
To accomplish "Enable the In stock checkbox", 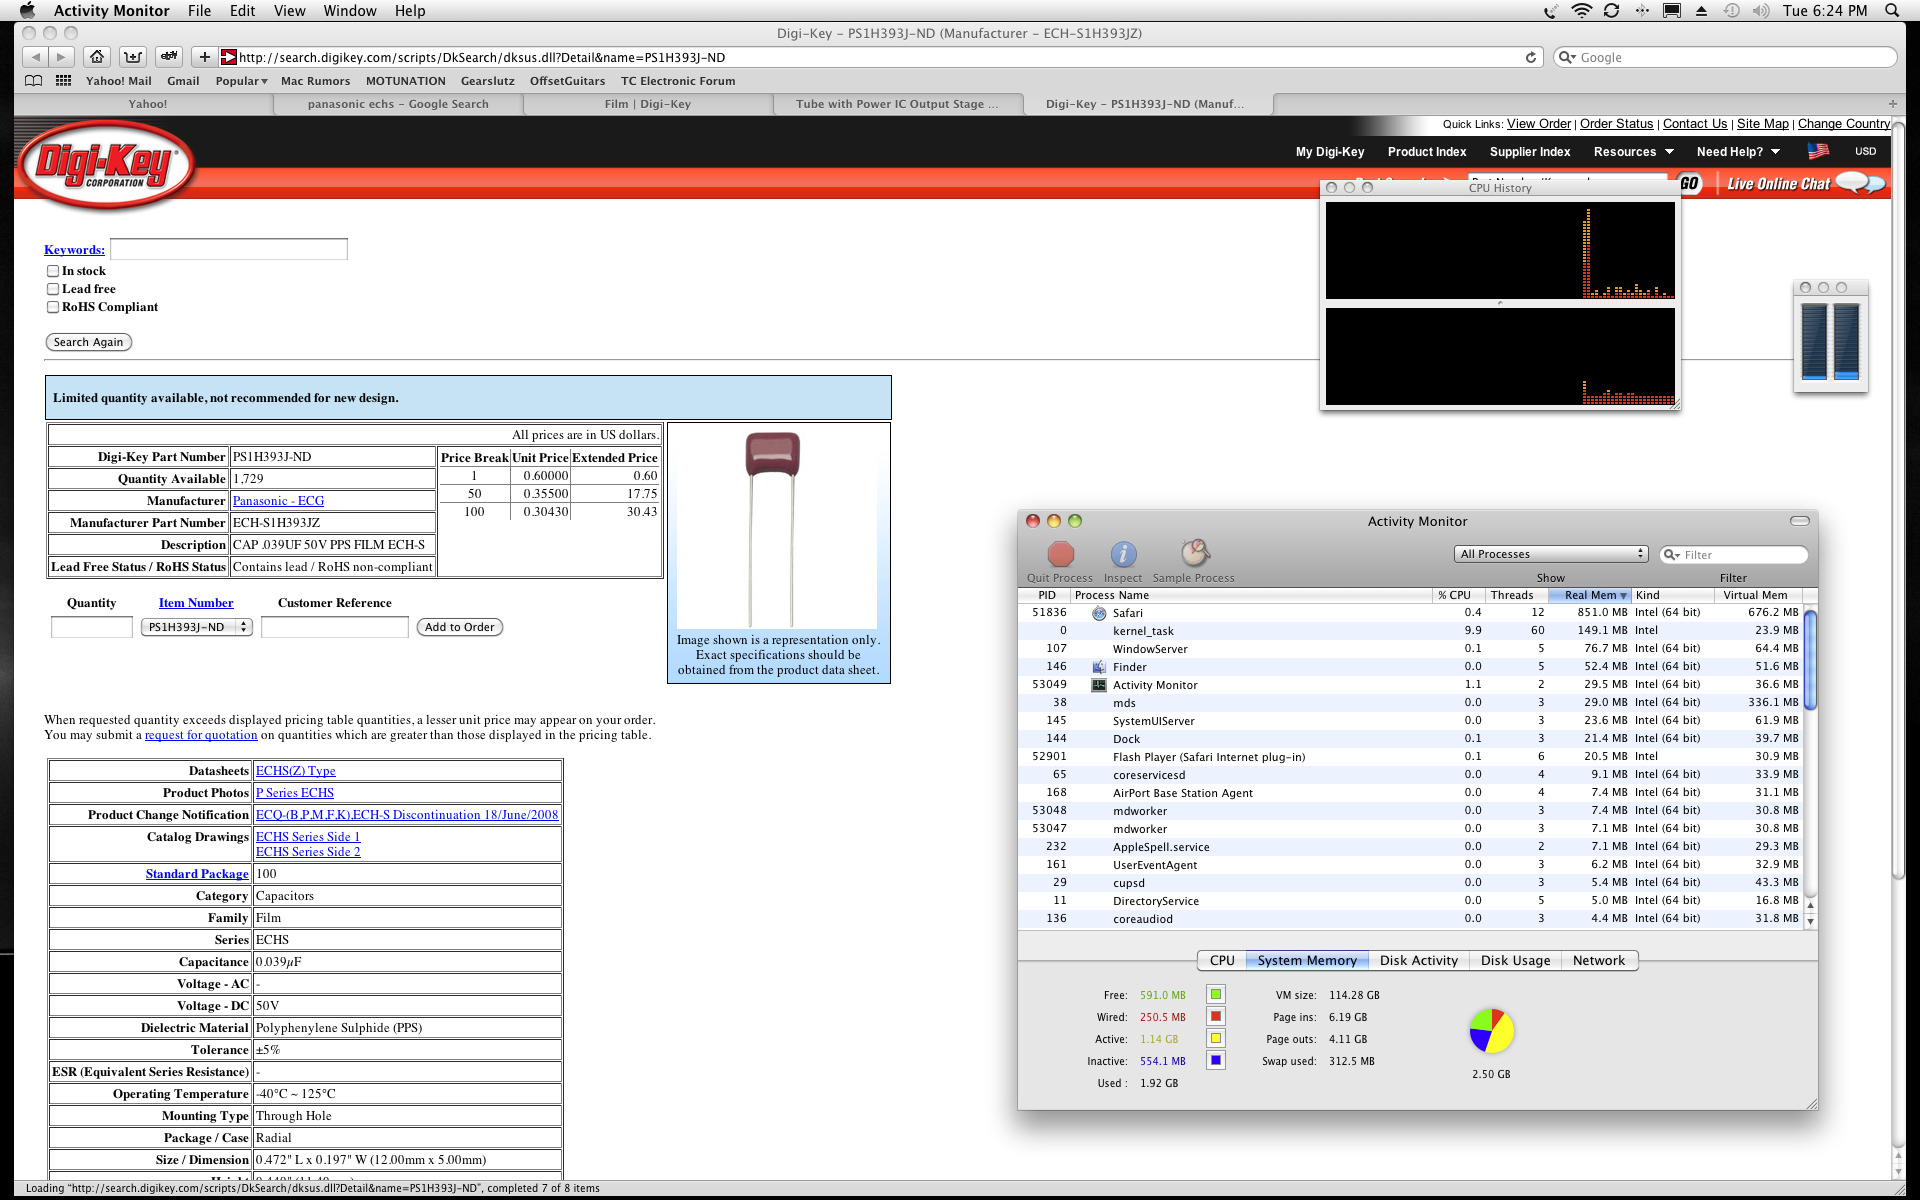I will pyautogui.click(x=53, y=271).
